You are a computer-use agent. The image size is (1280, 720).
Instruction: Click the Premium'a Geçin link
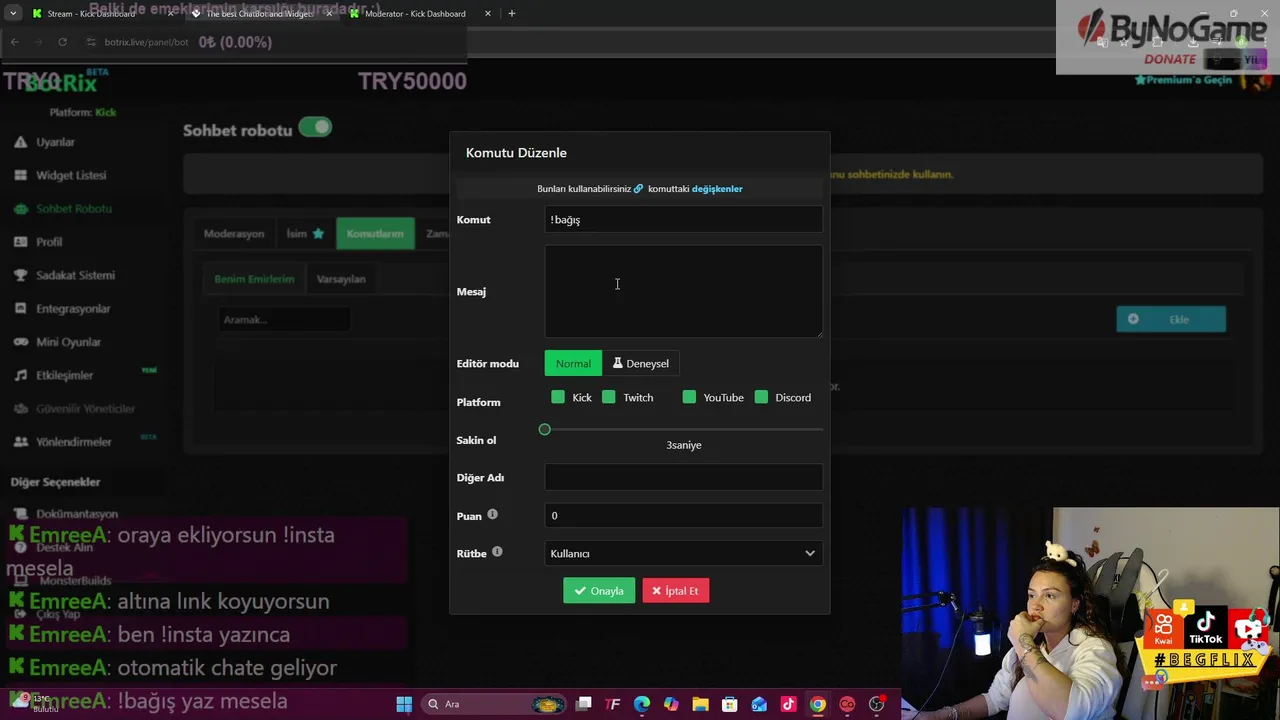pyautogui.click(x=1183, y=80)
